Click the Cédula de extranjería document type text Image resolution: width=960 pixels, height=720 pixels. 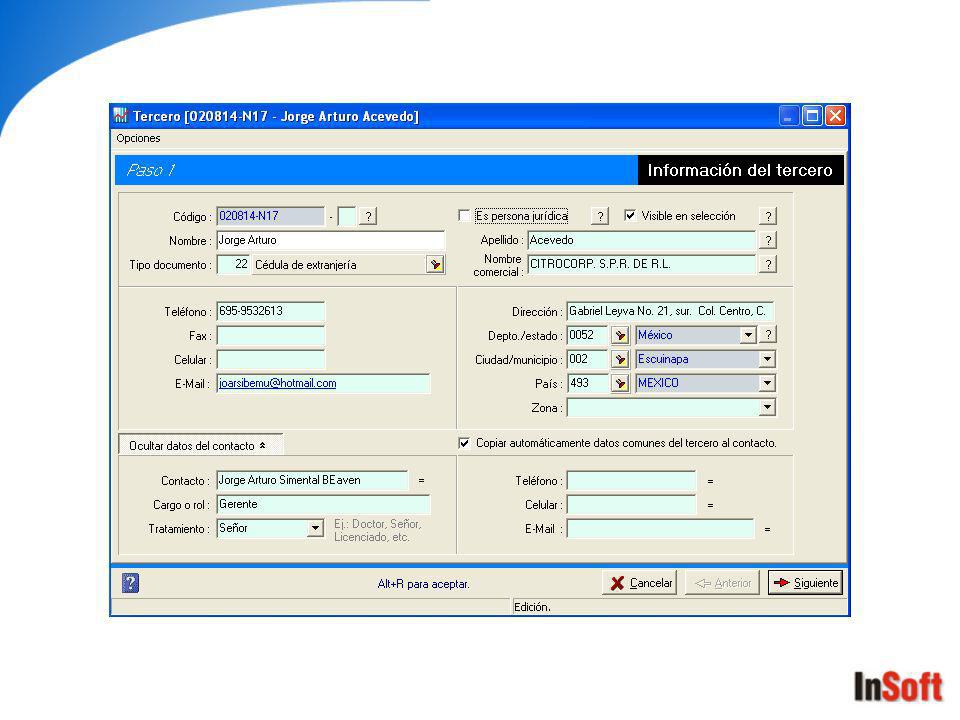[306, 265]
